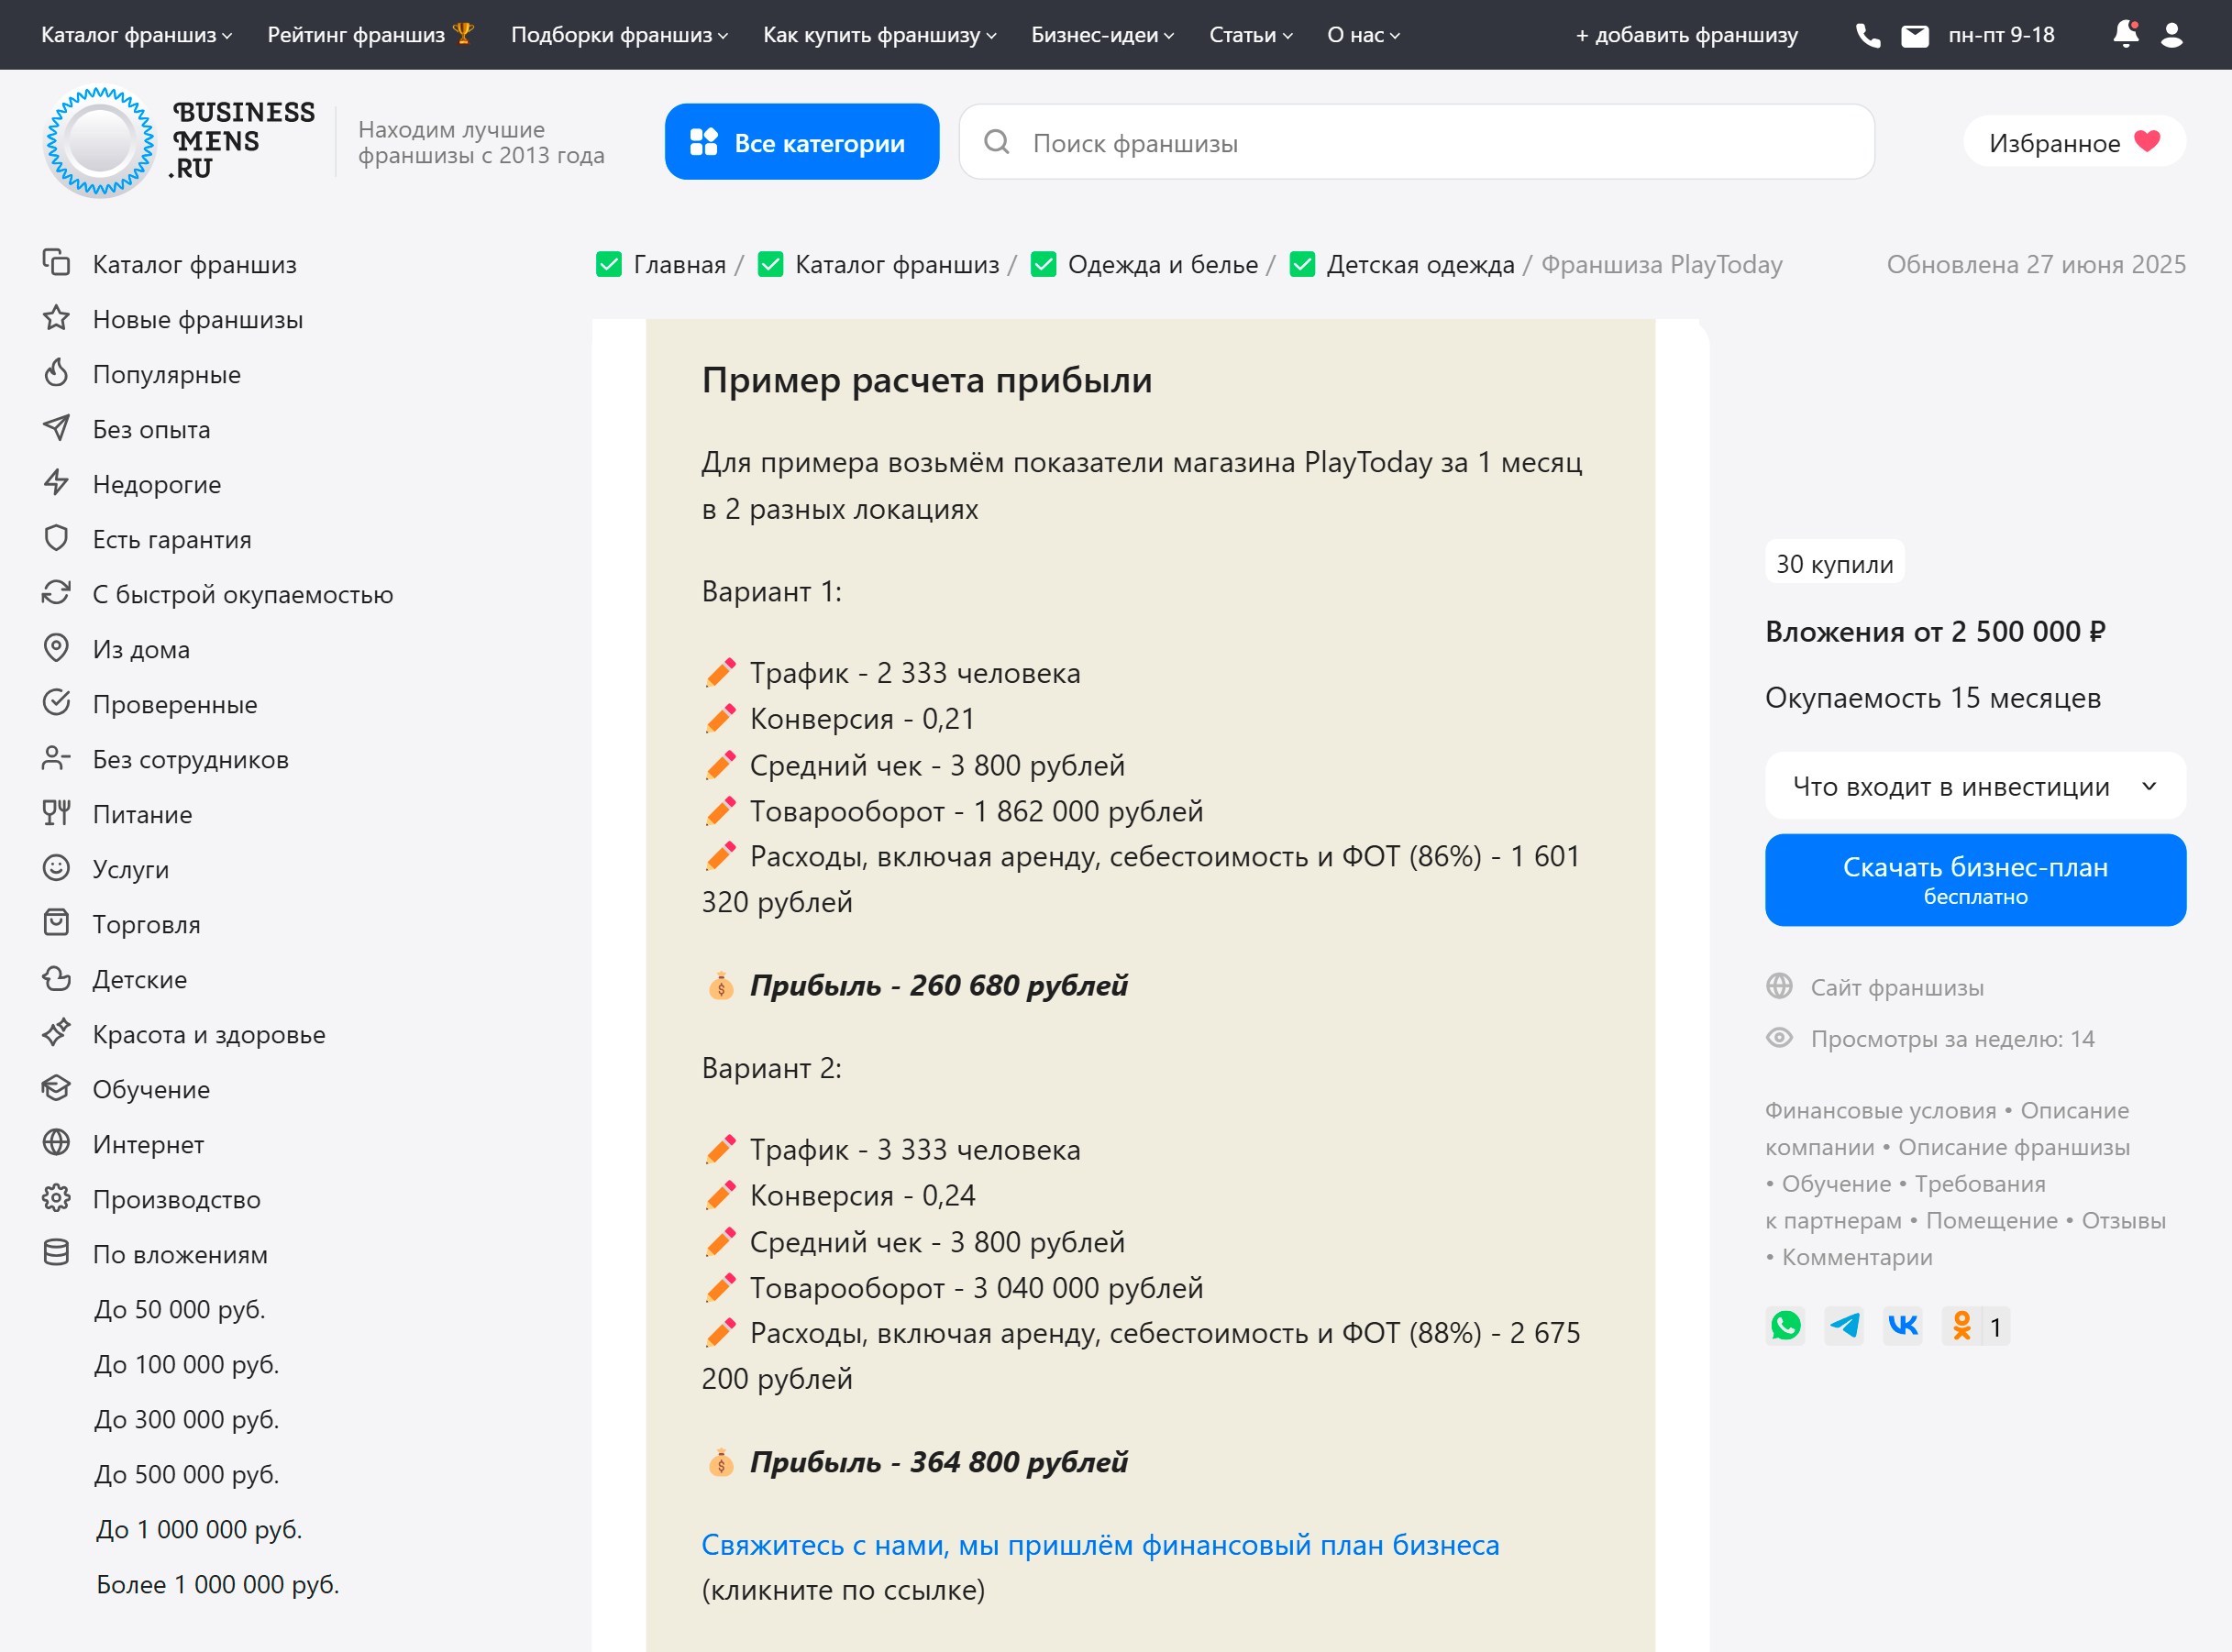The width and height of the screenshot is (2232, 1652).
Task: Click into Поиск франшизы search field
Action: tap(1416, 142)
